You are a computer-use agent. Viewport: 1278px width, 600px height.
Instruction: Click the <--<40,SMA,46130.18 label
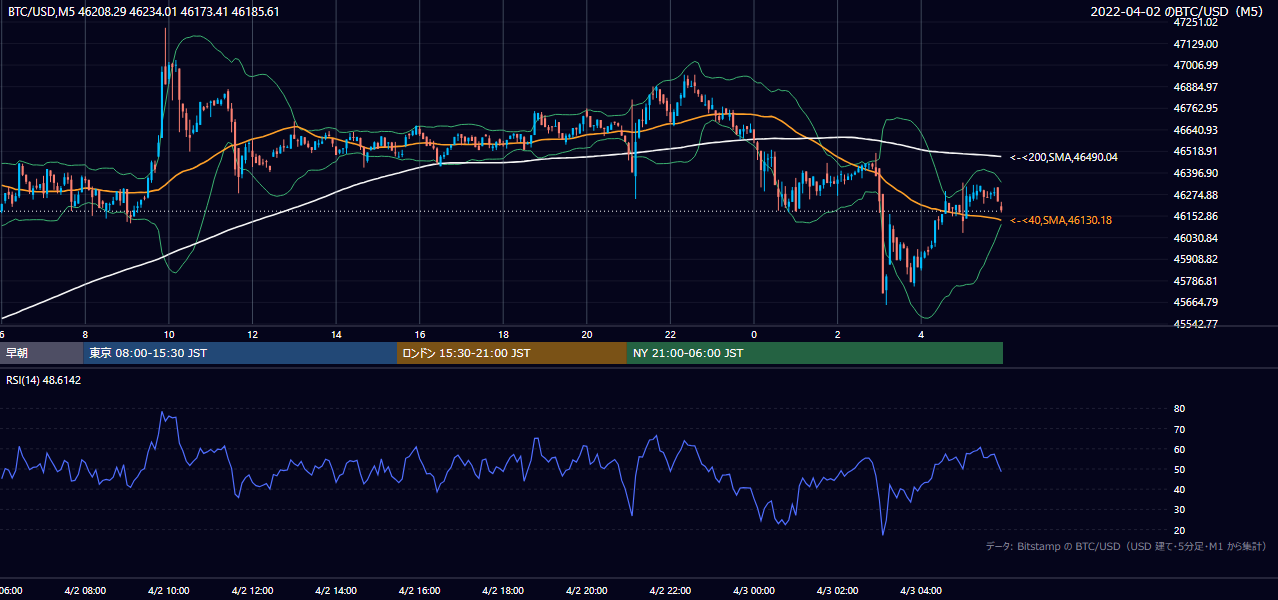1061,220
